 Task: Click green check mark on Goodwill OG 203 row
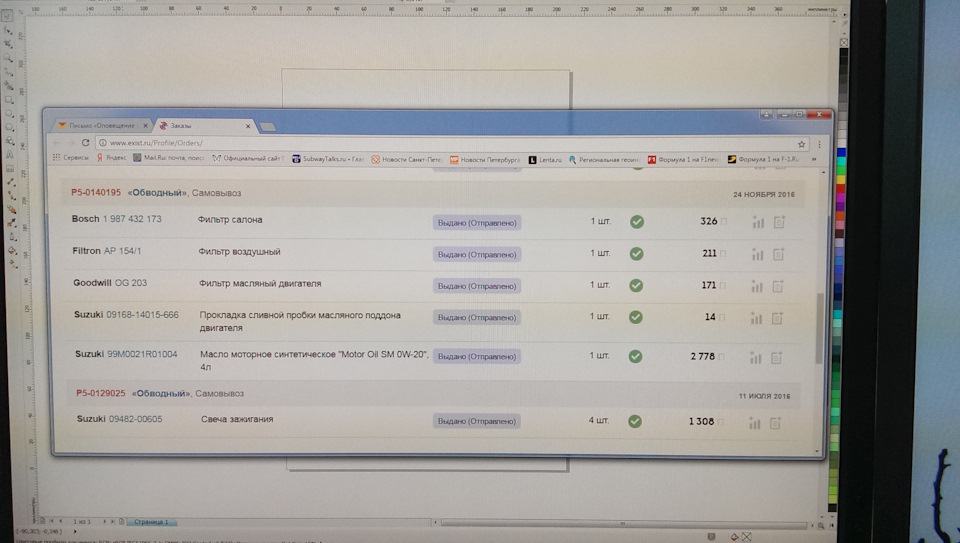click(x=637, y=285)
